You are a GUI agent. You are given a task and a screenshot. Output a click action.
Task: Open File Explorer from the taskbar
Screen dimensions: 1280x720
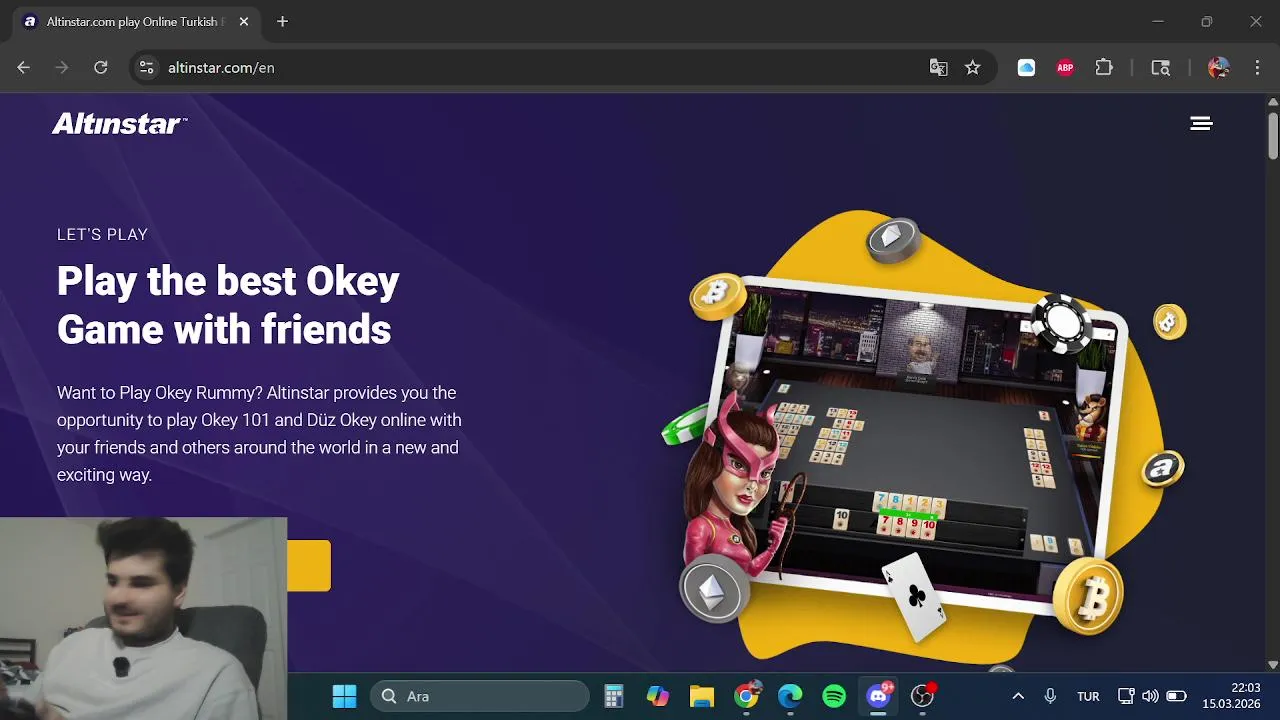(x=702, y=696)
